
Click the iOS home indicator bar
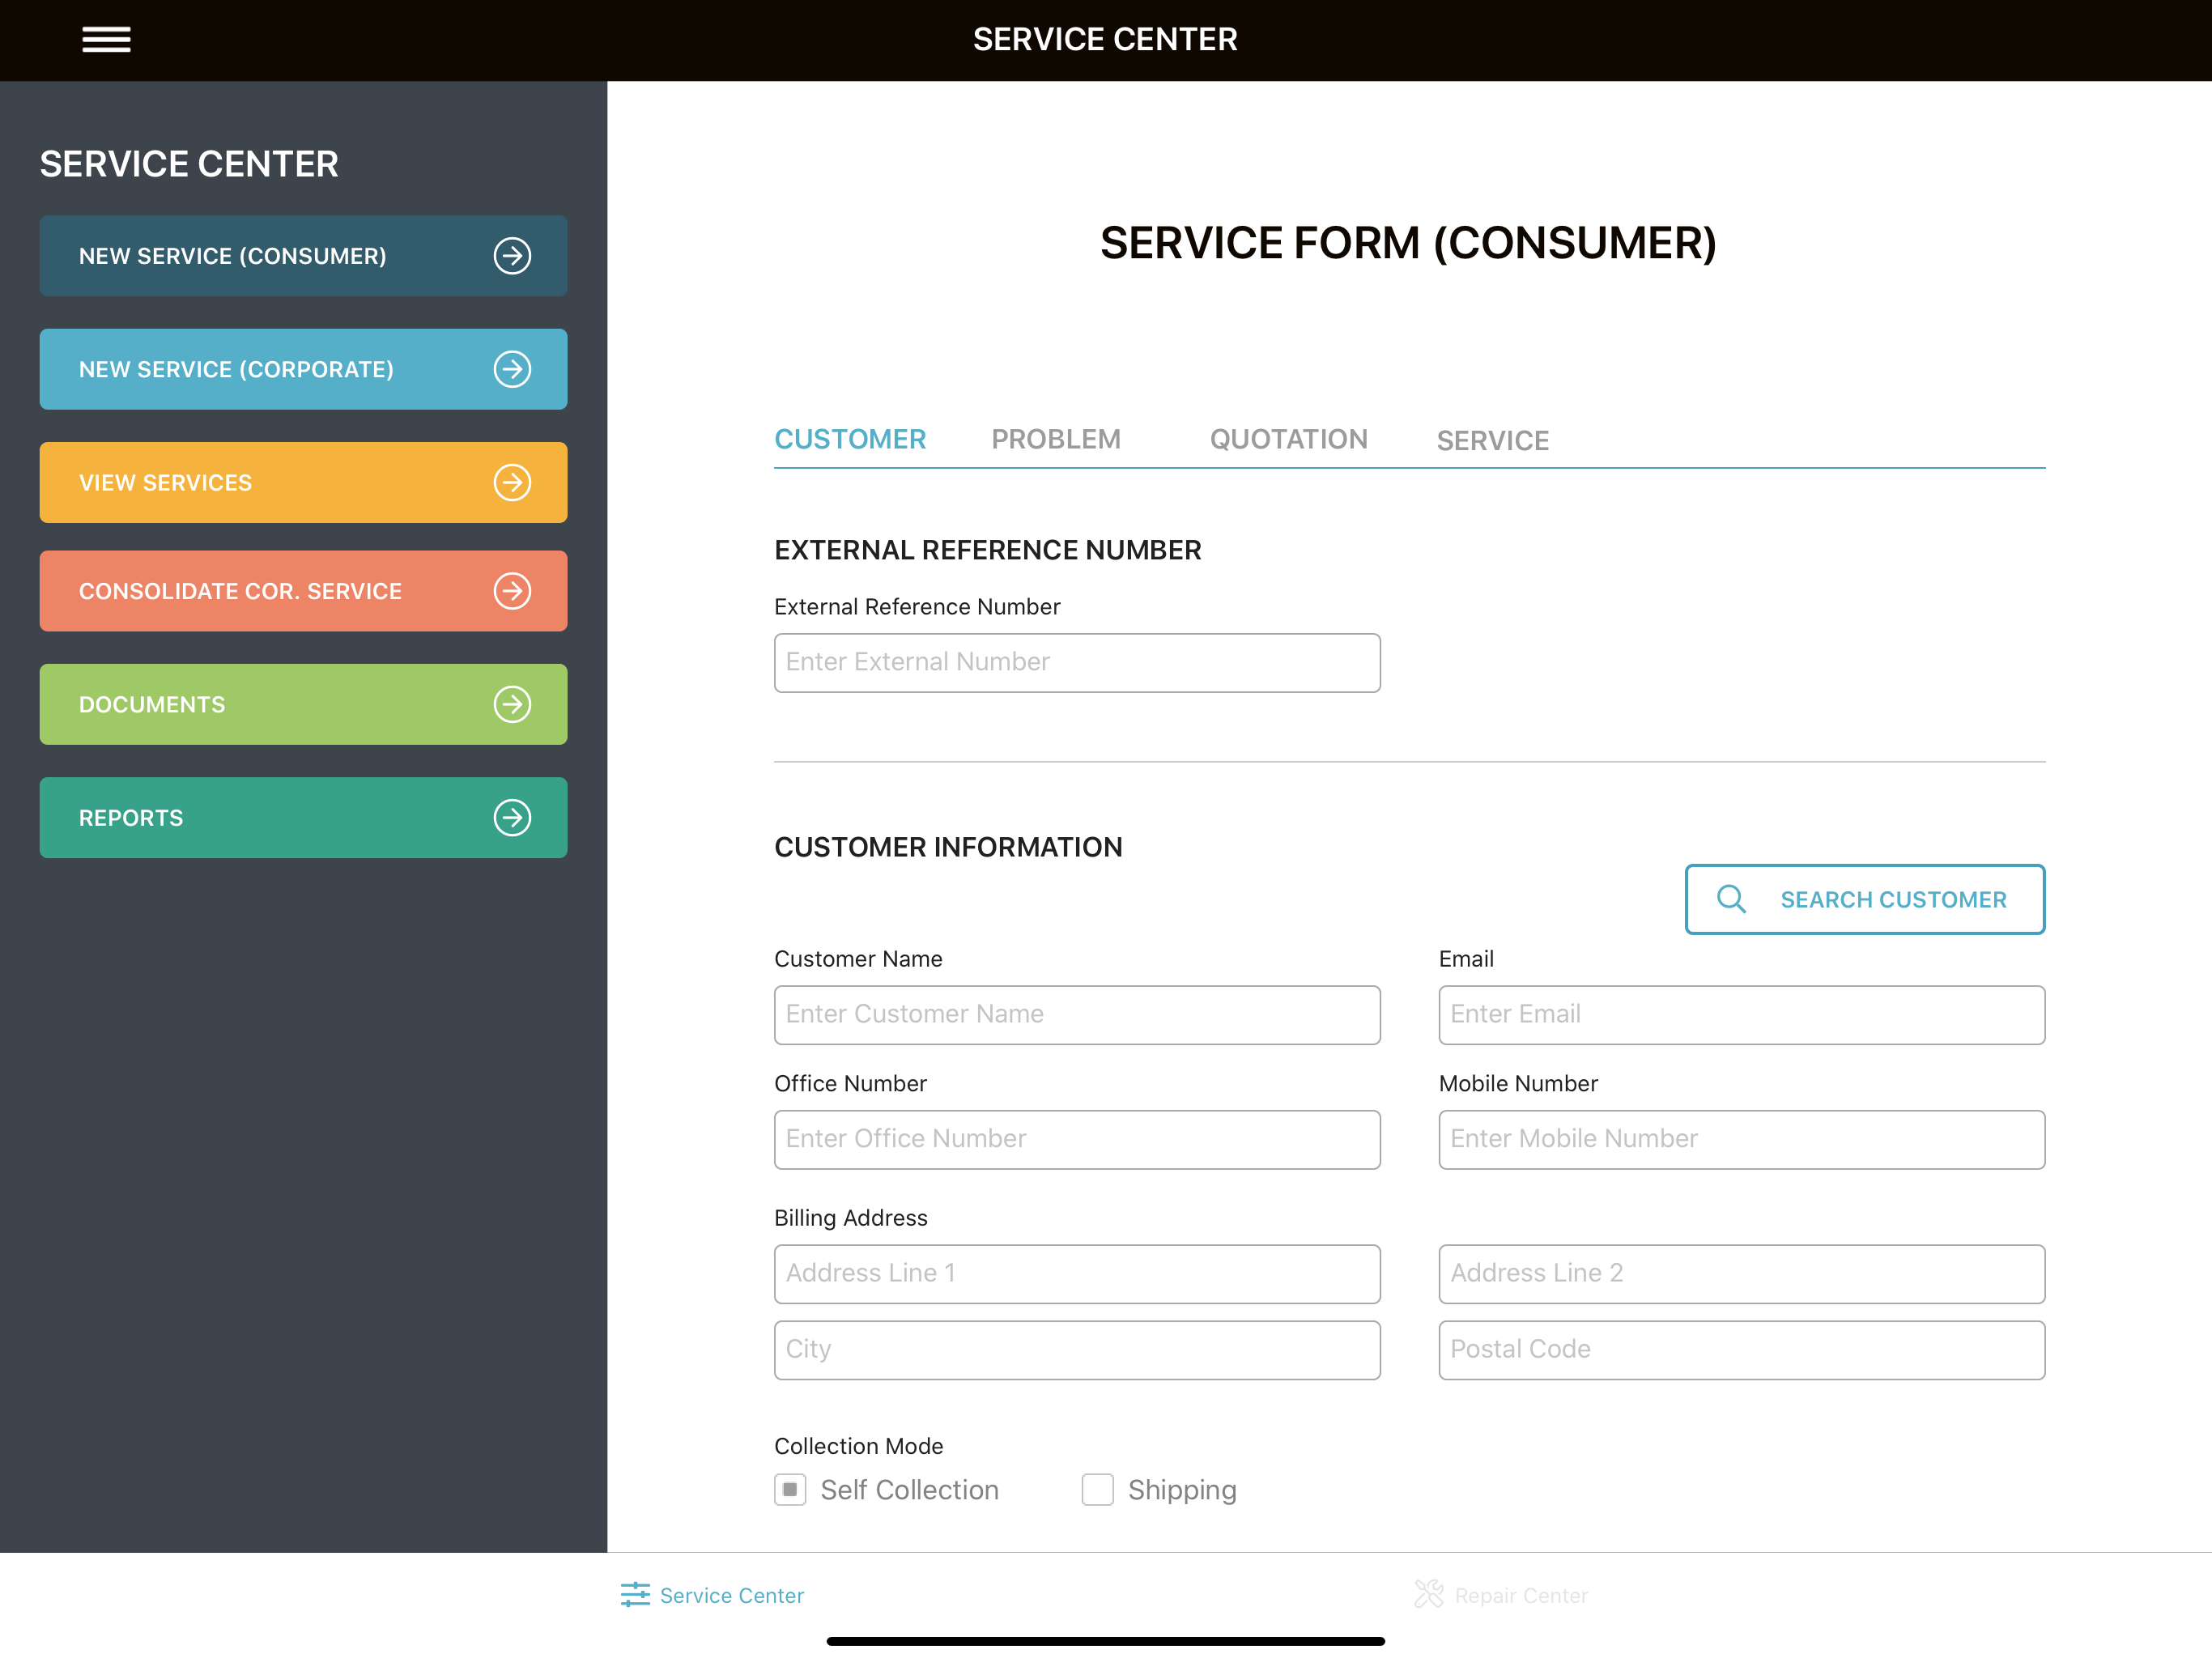pyautogui.click(x=1105, y=1641)
